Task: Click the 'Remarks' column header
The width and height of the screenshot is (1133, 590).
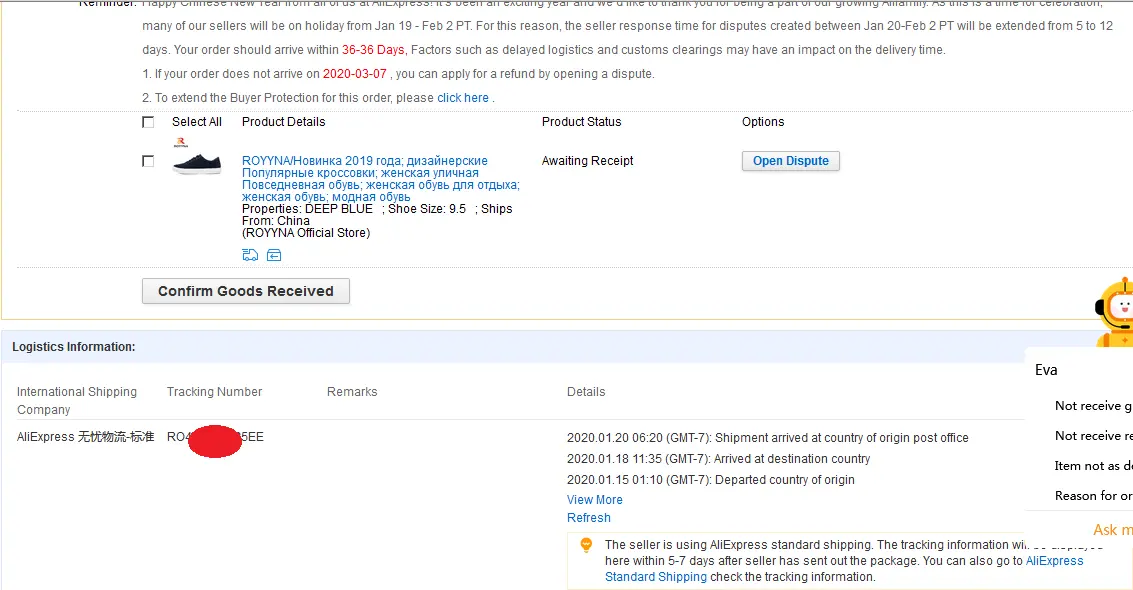Action: tap(352, 391)
